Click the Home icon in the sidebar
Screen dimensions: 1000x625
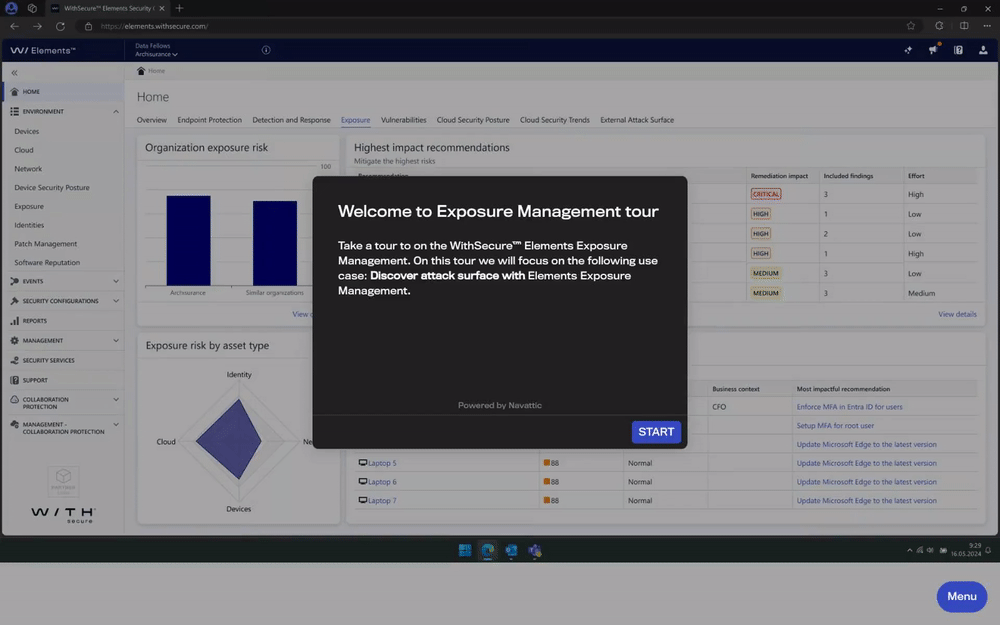(x=14, y=92)
